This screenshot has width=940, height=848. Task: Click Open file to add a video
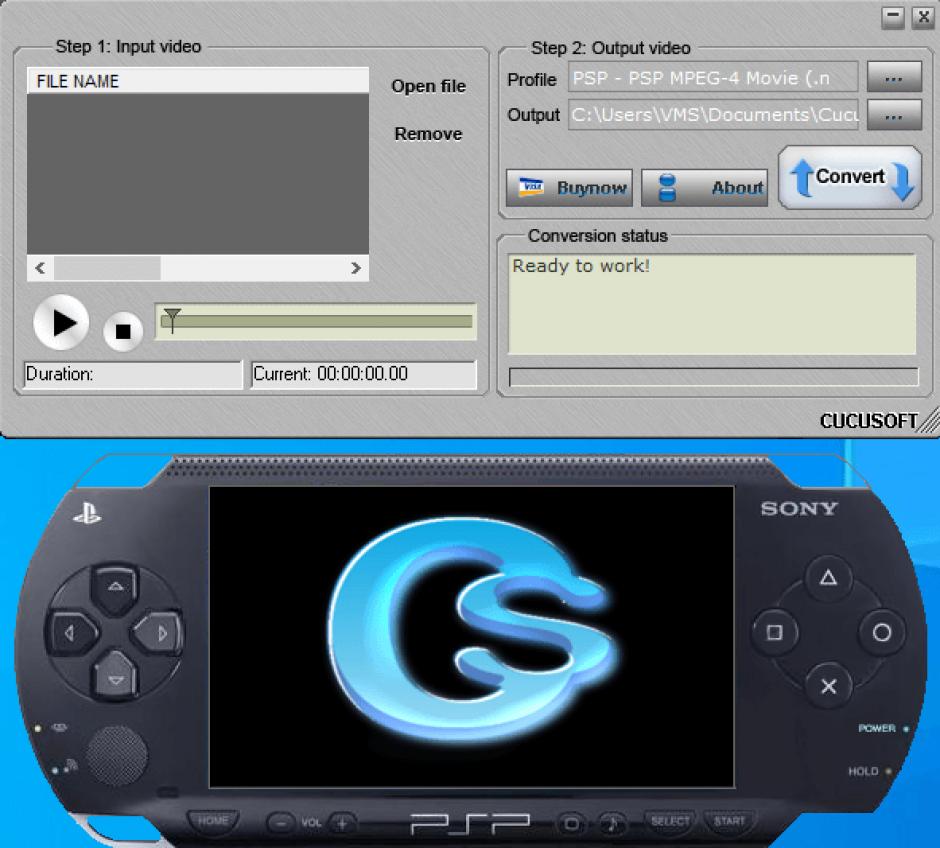(428, 86)
